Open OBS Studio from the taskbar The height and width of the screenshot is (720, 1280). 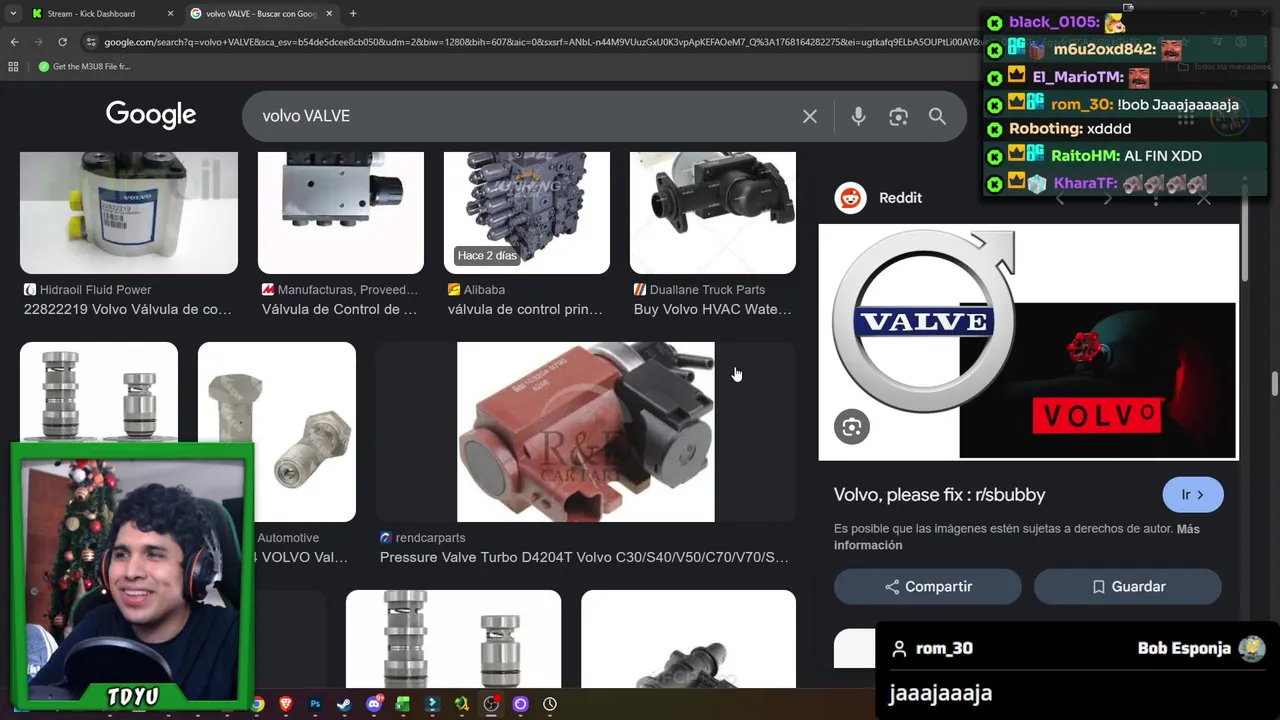click(x=491, y=704)
